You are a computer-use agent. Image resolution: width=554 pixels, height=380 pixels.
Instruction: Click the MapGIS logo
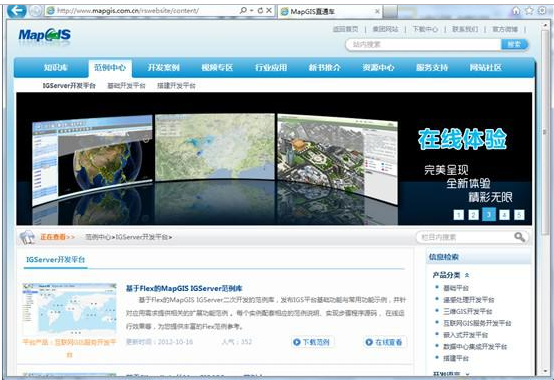(x=45, y=36)
